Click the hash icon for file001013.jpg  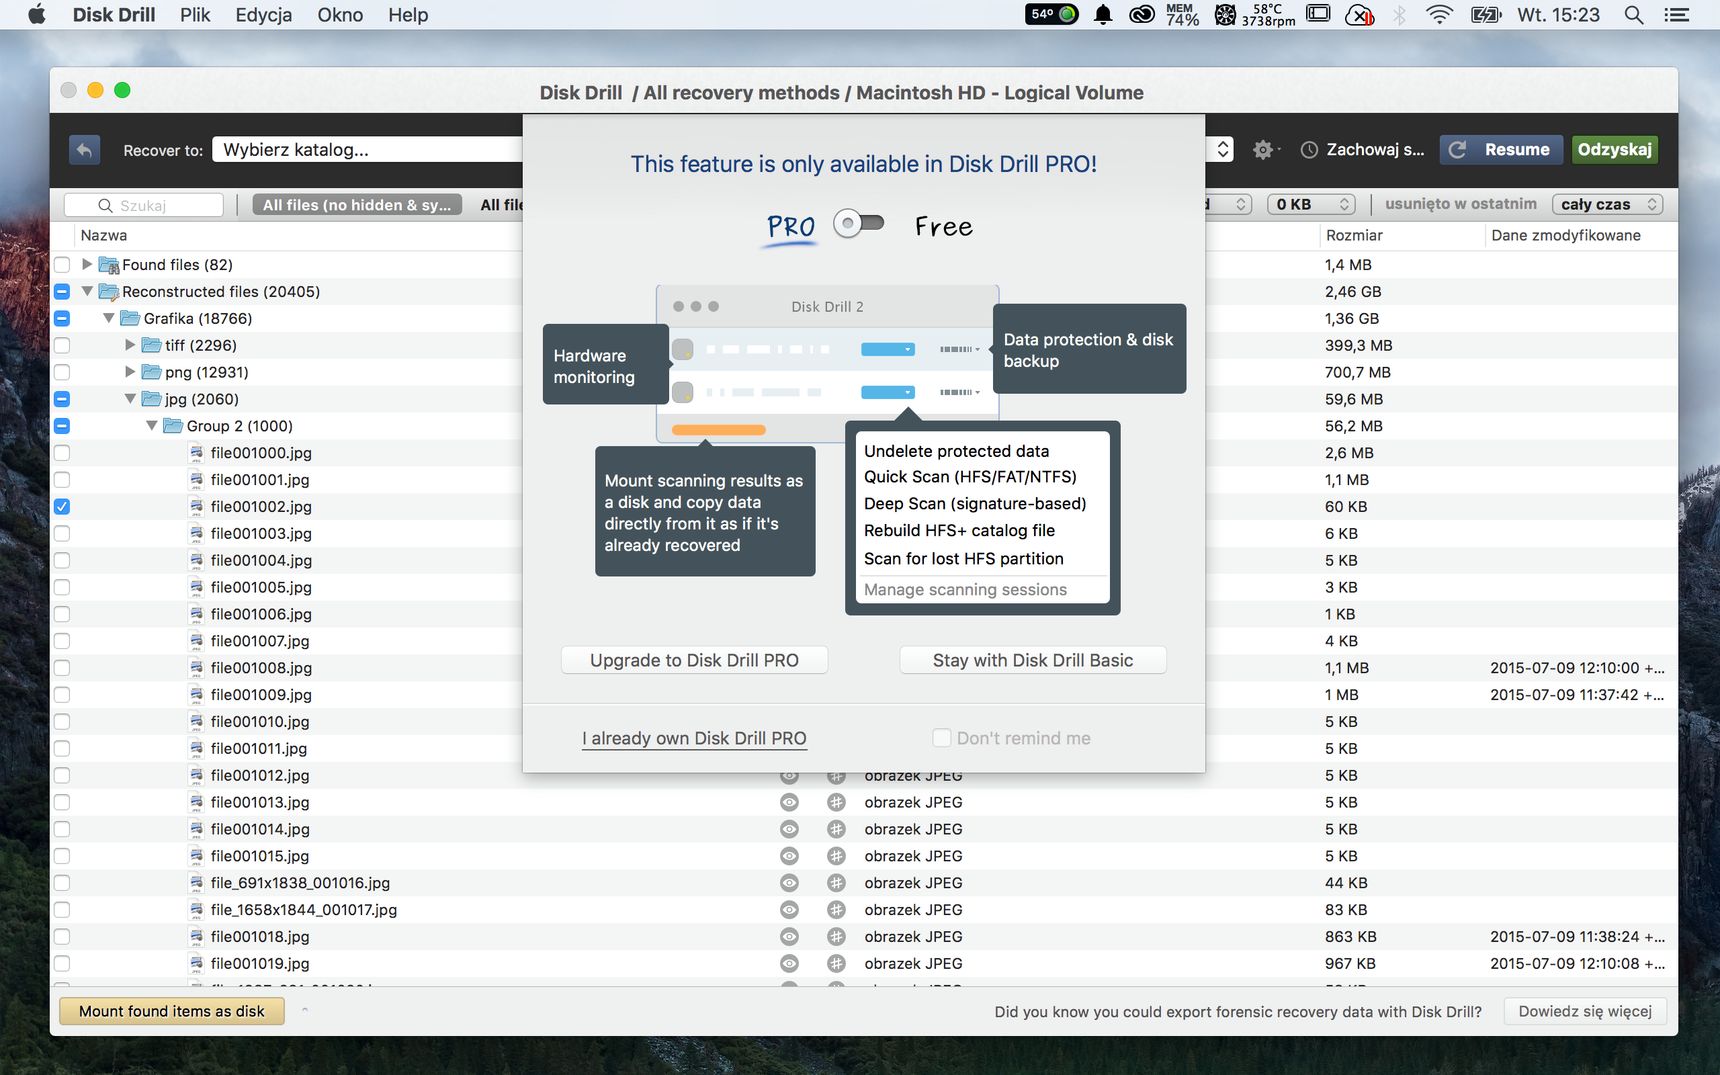click(x=836, y=802)
